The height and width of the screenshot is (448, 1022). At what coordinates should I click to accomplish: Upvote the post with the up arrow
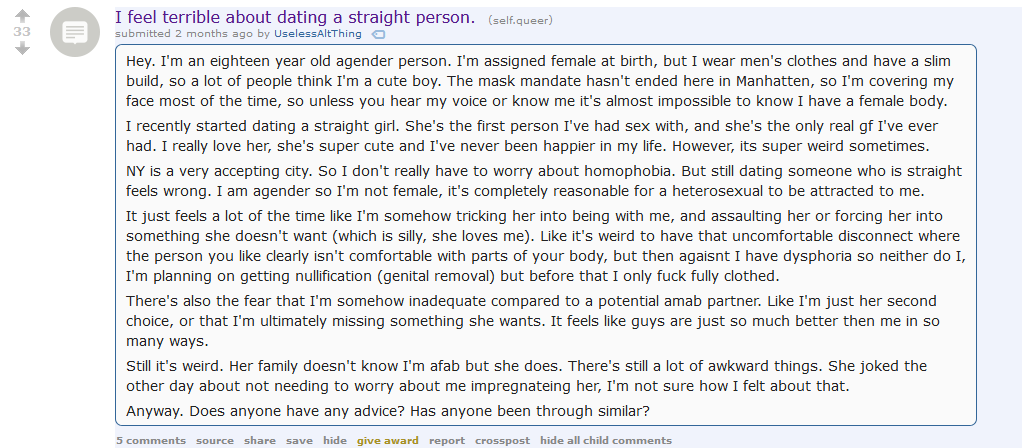(22, 16)
